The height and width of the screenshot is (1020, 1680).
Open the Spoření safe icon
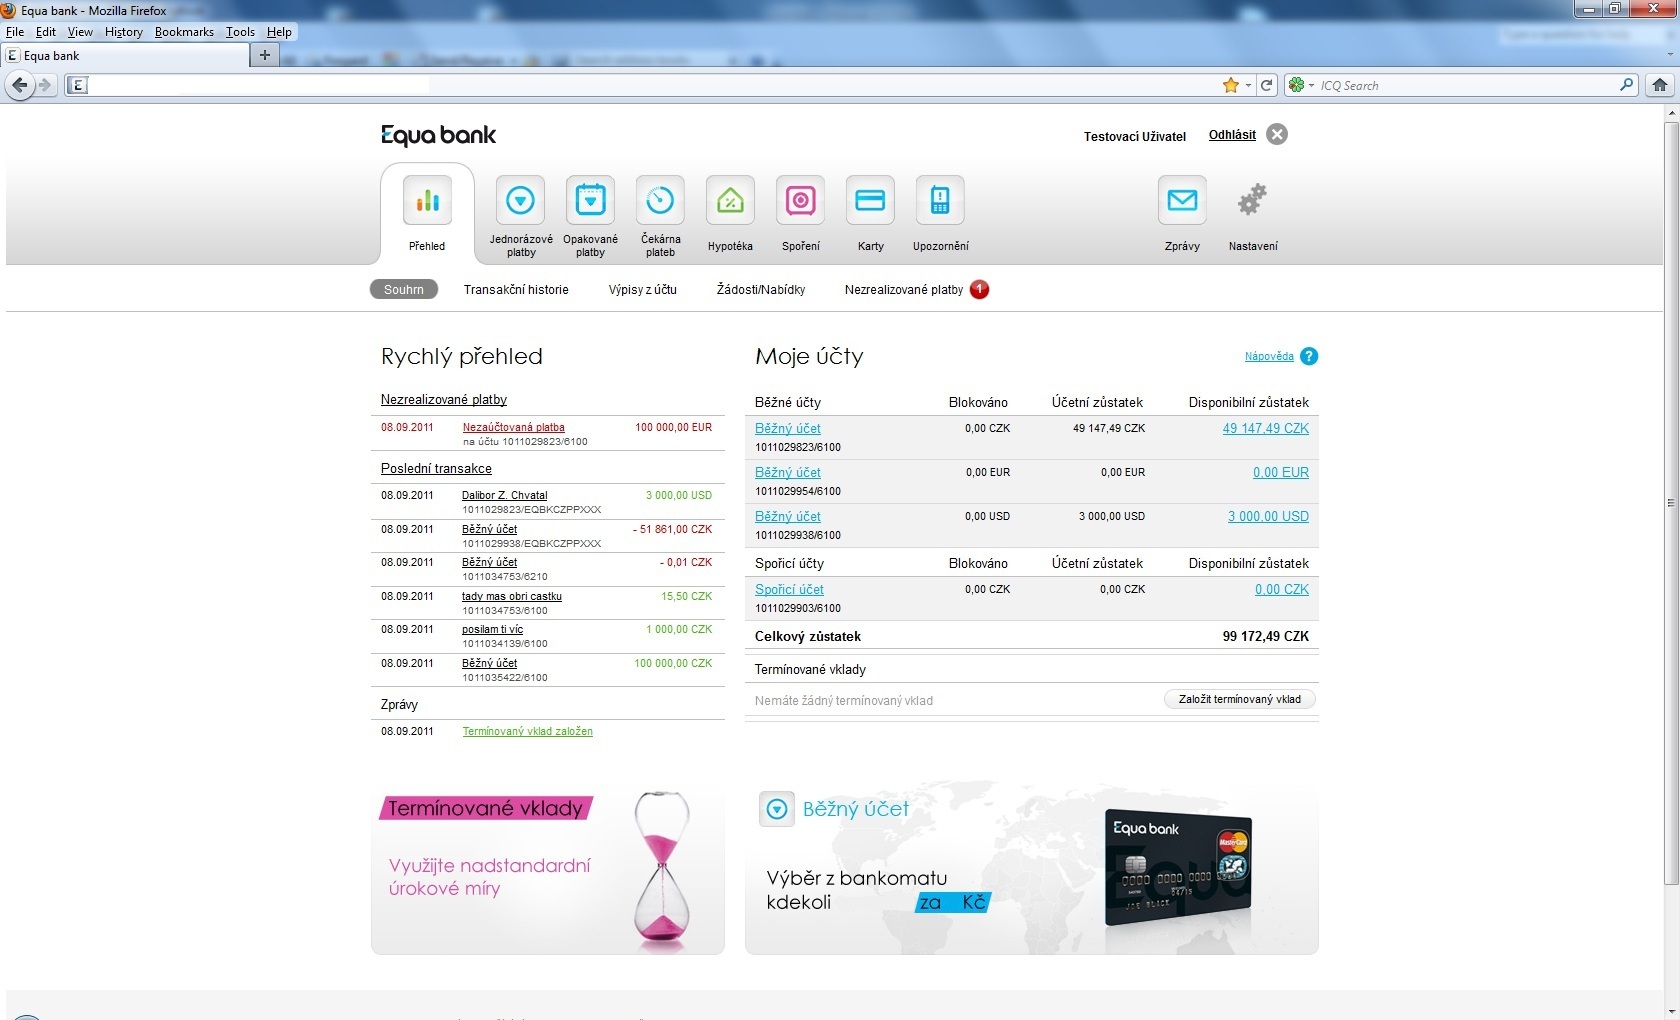[x=800, y=200]
